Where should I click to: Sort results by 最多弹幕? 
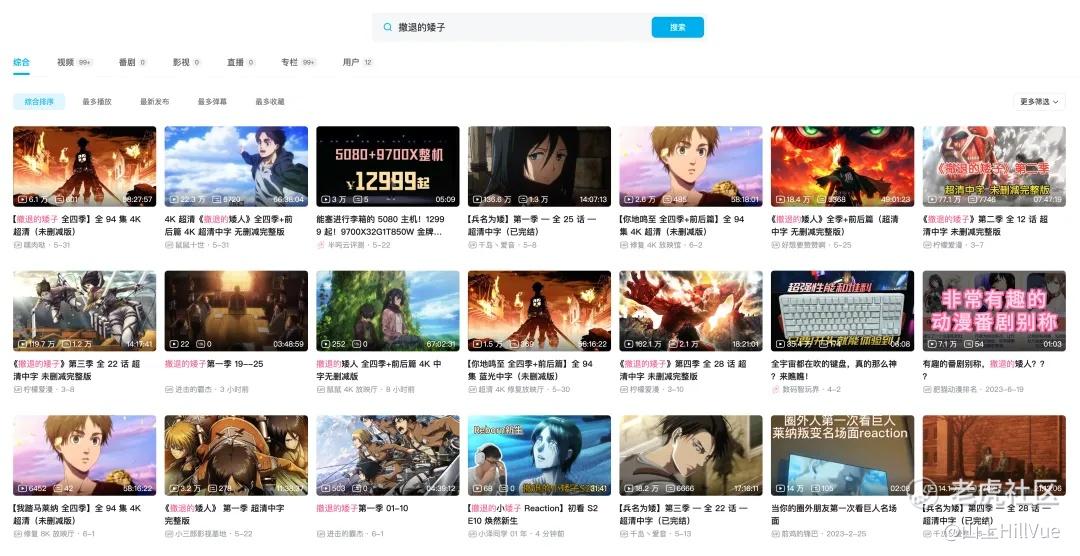pos(212,101)
